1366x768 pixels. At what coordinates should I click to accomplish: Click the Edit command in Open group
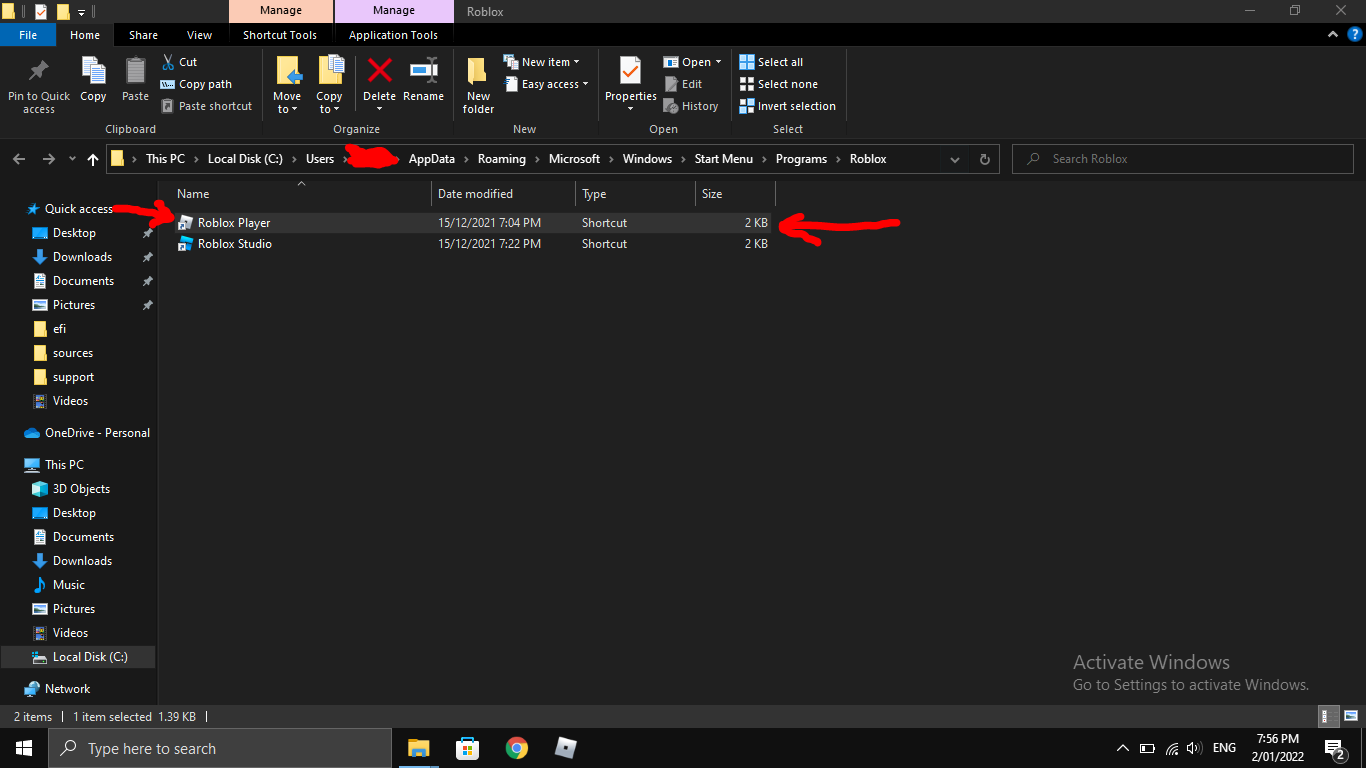pos(682,84)
